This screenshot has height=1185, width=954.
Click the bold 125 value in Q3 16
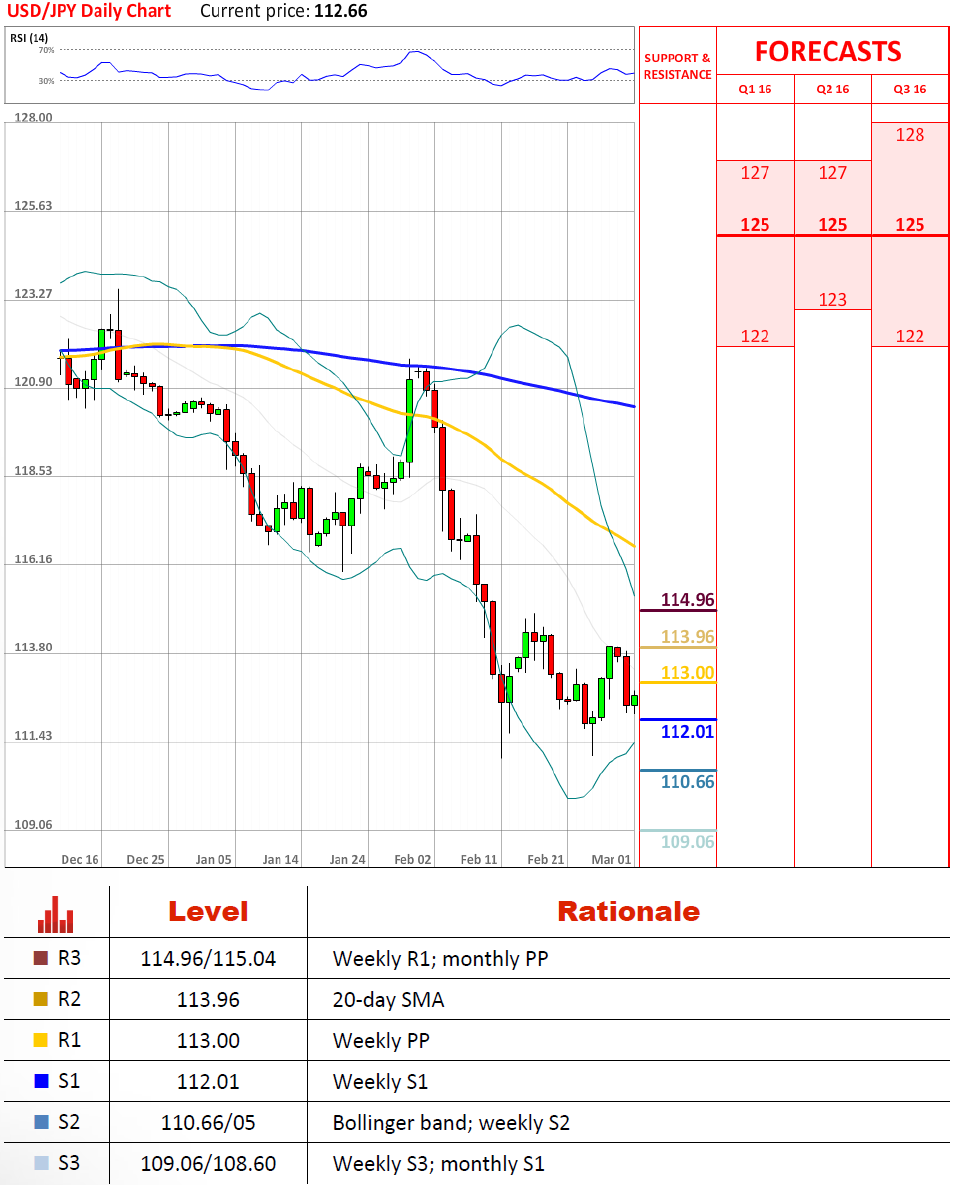pos(910,224)
